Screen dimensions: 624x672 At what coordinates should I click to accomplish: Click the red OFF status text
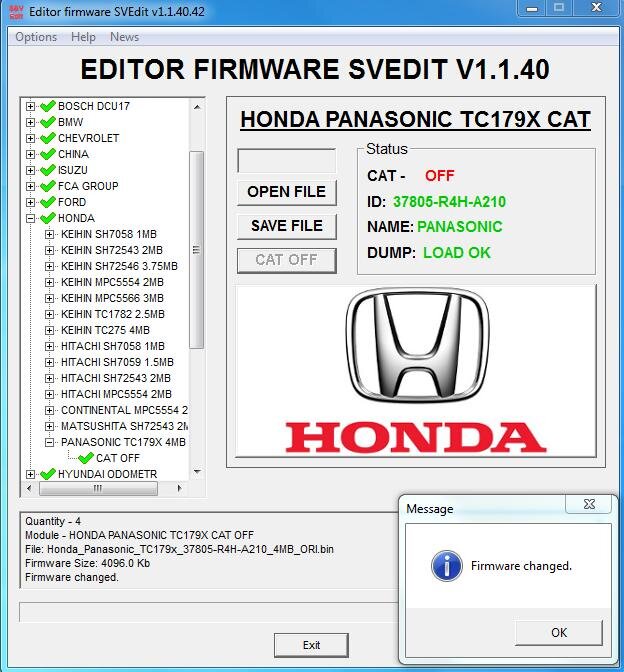[x=440, y=176]
